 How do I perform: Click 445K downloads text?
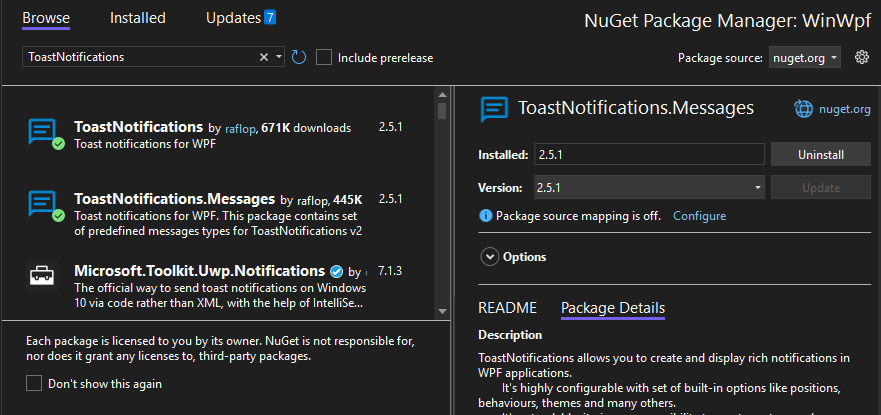tap(348, 199)
